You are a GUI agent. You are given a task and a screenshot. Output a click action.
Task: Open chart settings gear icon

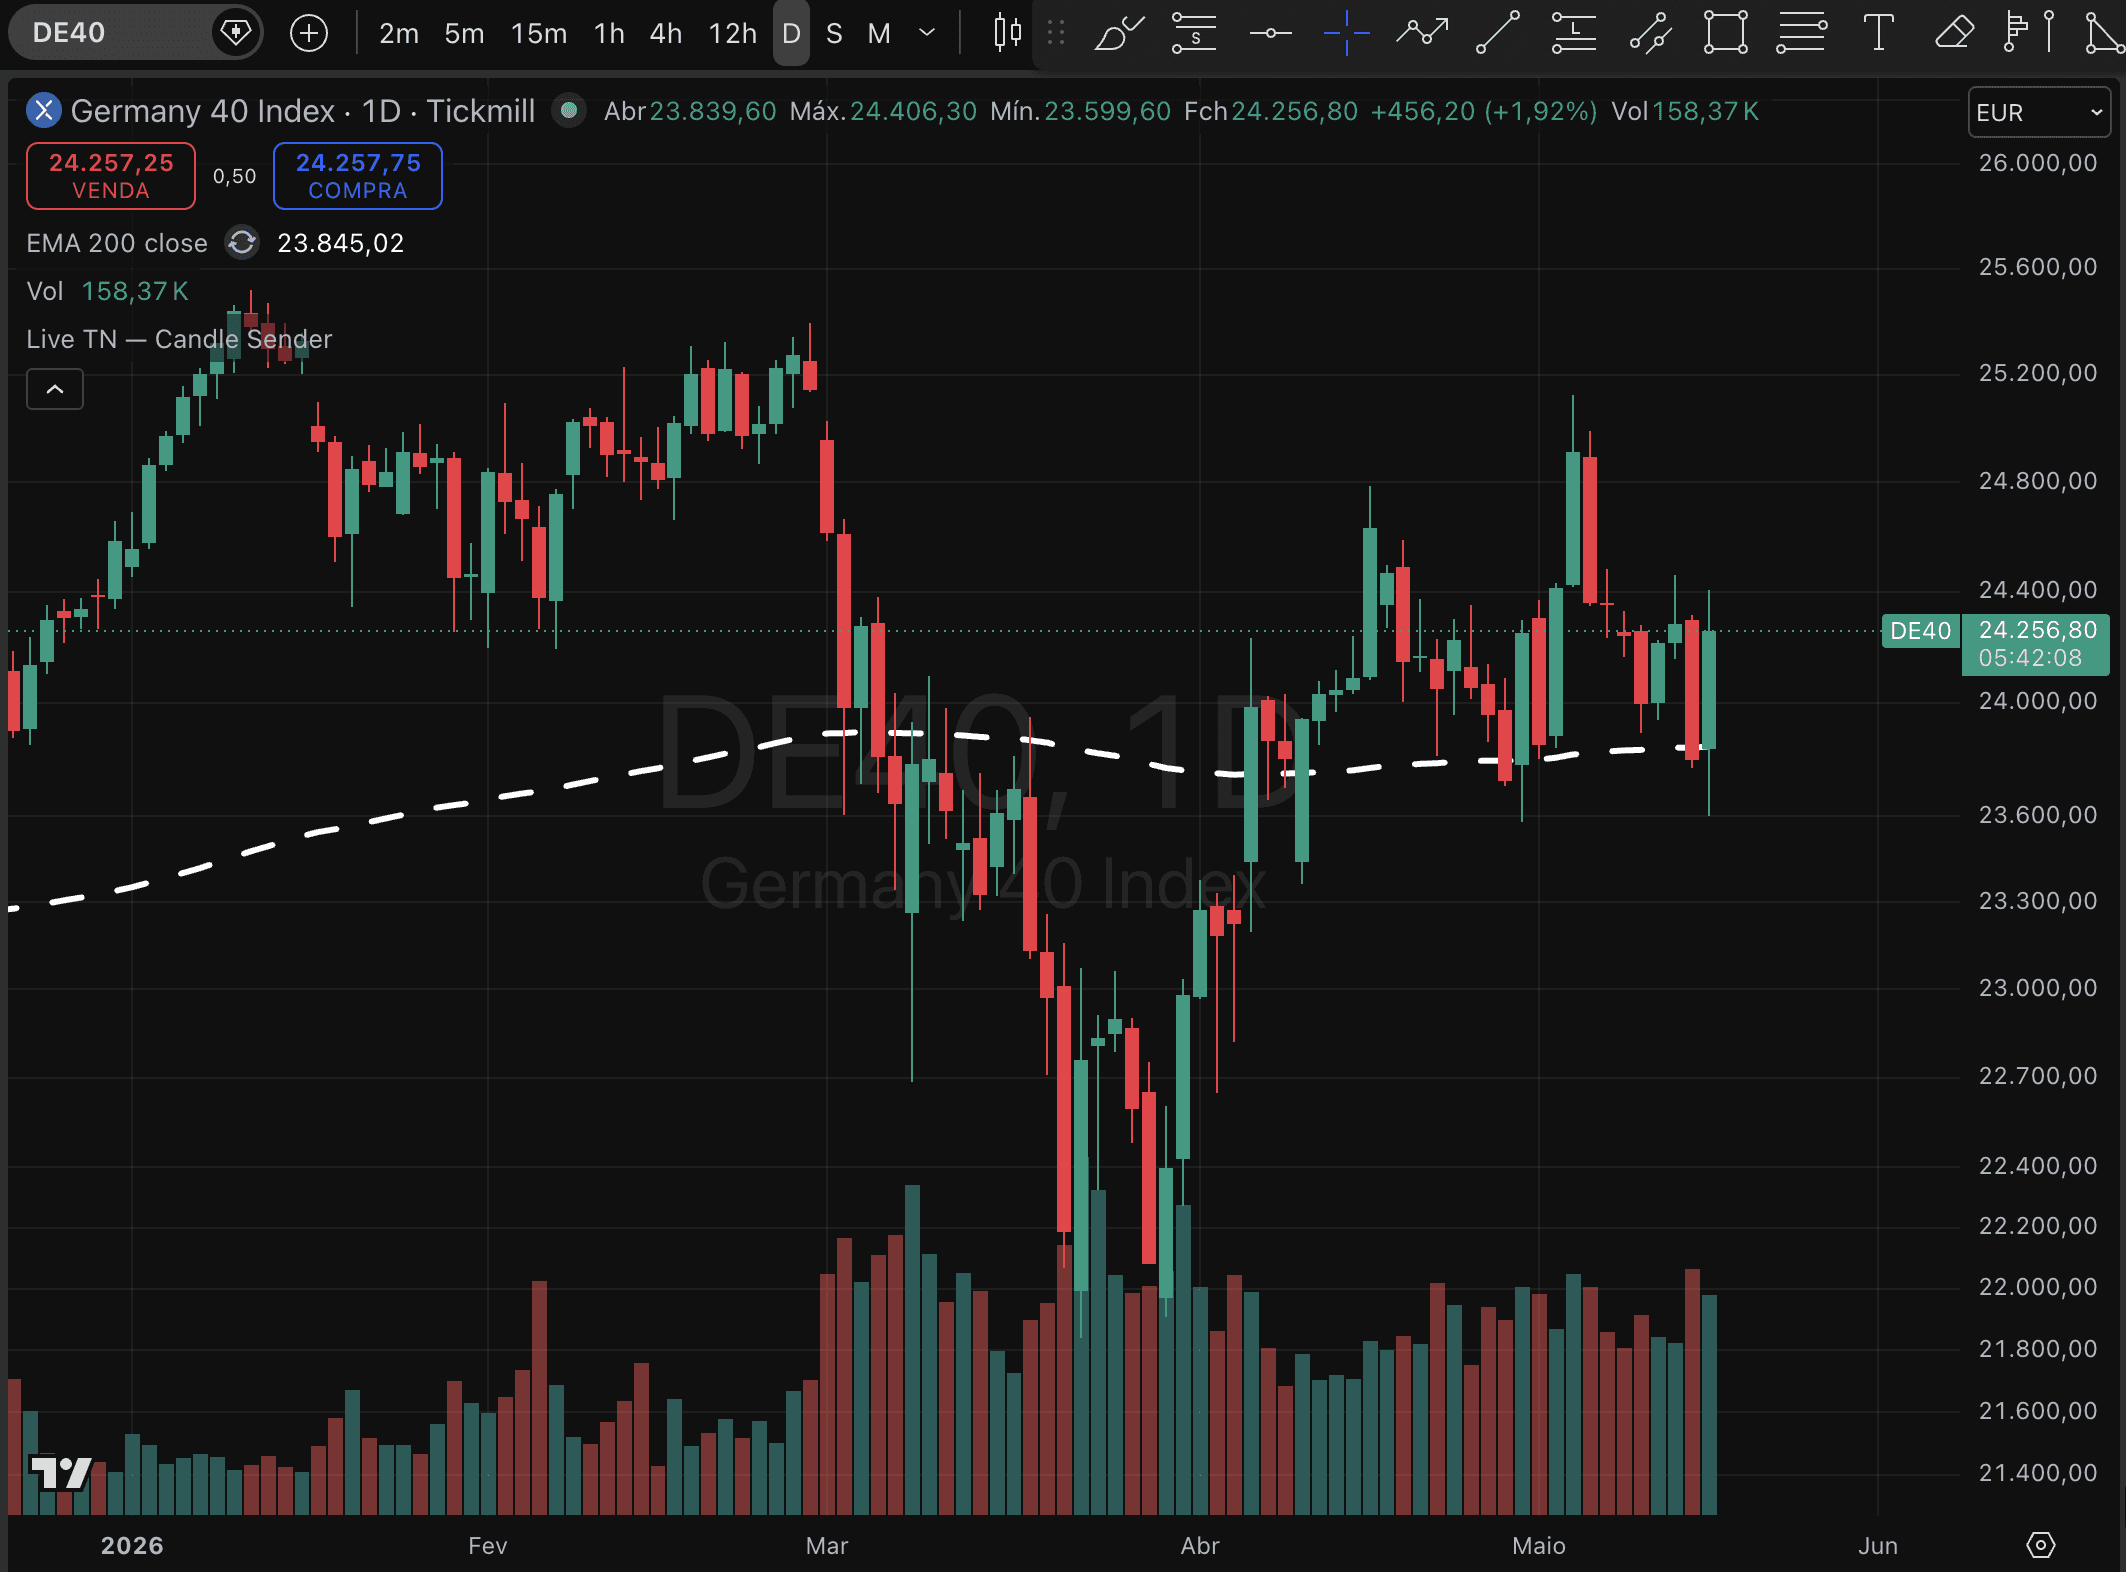2041,1545
